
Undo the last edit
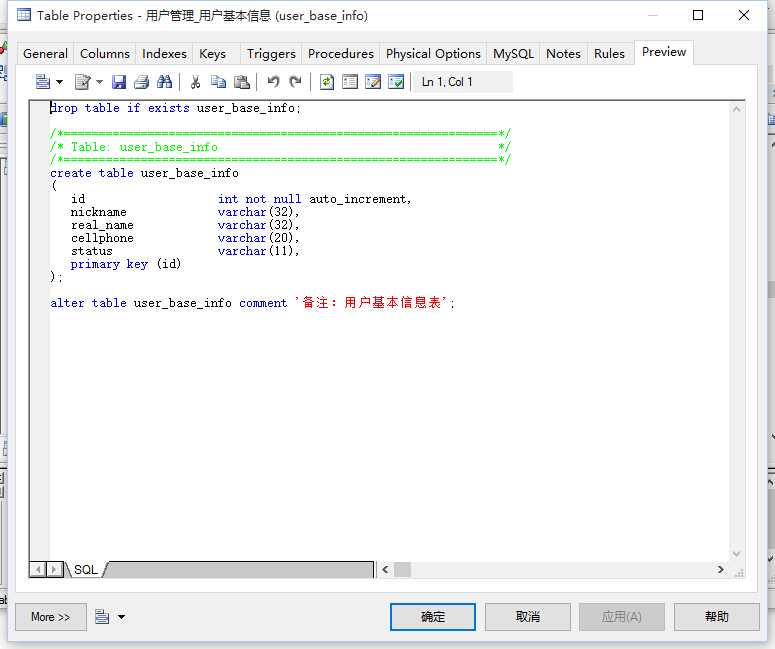273,82
